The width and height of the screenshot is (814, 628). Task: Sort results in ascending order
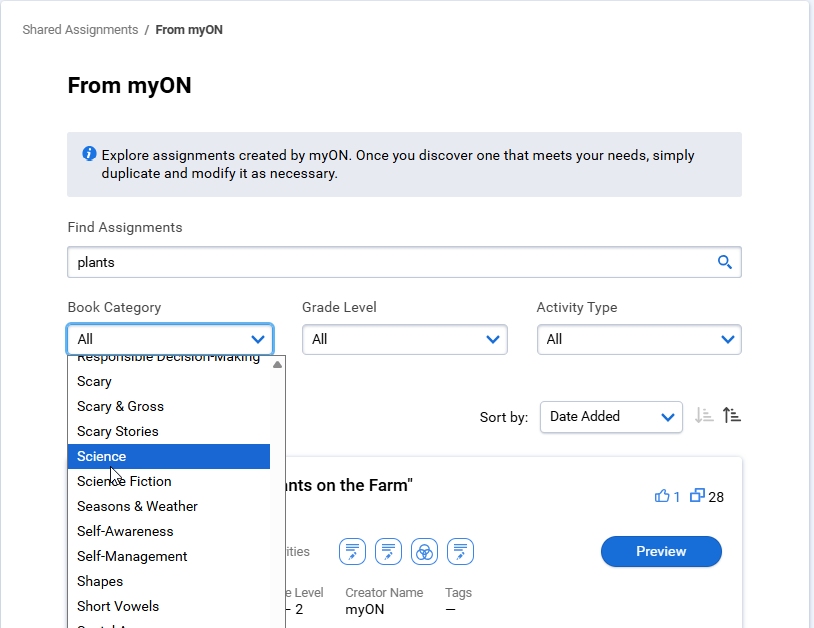coord(731,416)
